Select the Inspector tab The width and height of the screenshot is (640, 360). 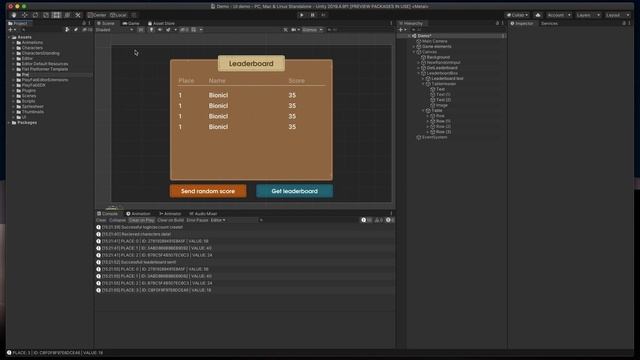coord(522,23)
